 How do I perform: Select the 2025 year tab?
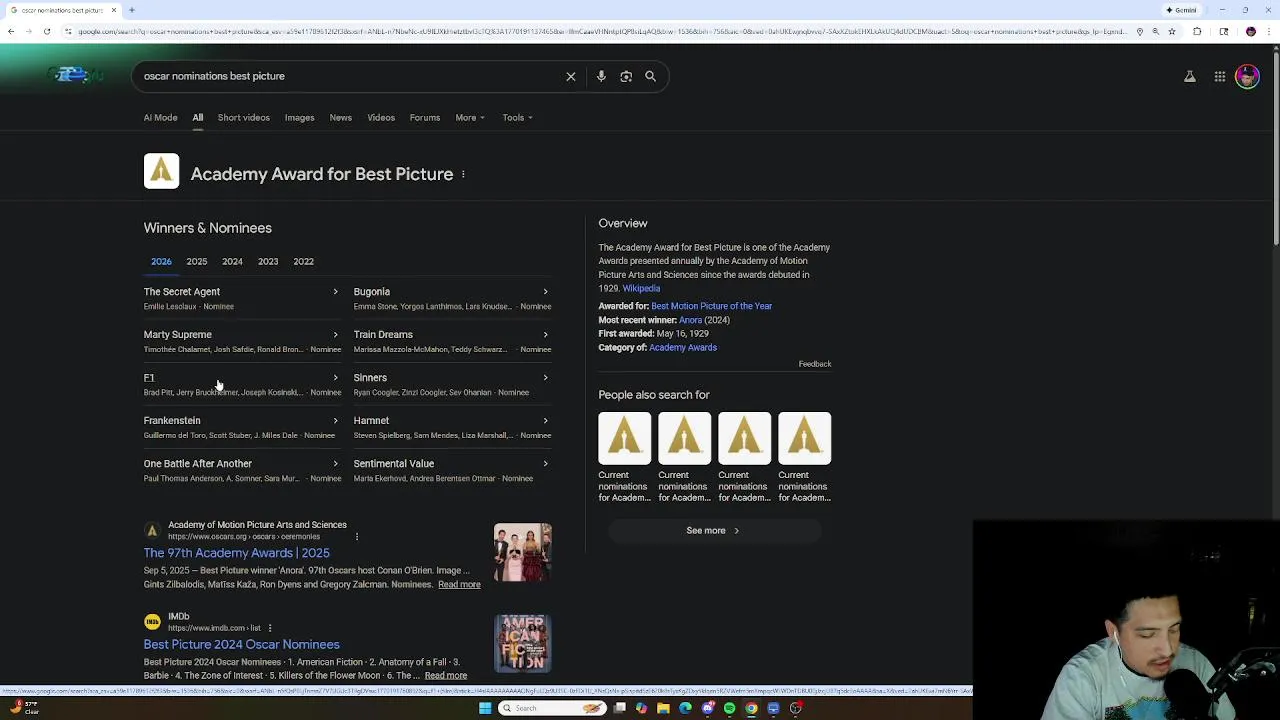click(197, 262)
